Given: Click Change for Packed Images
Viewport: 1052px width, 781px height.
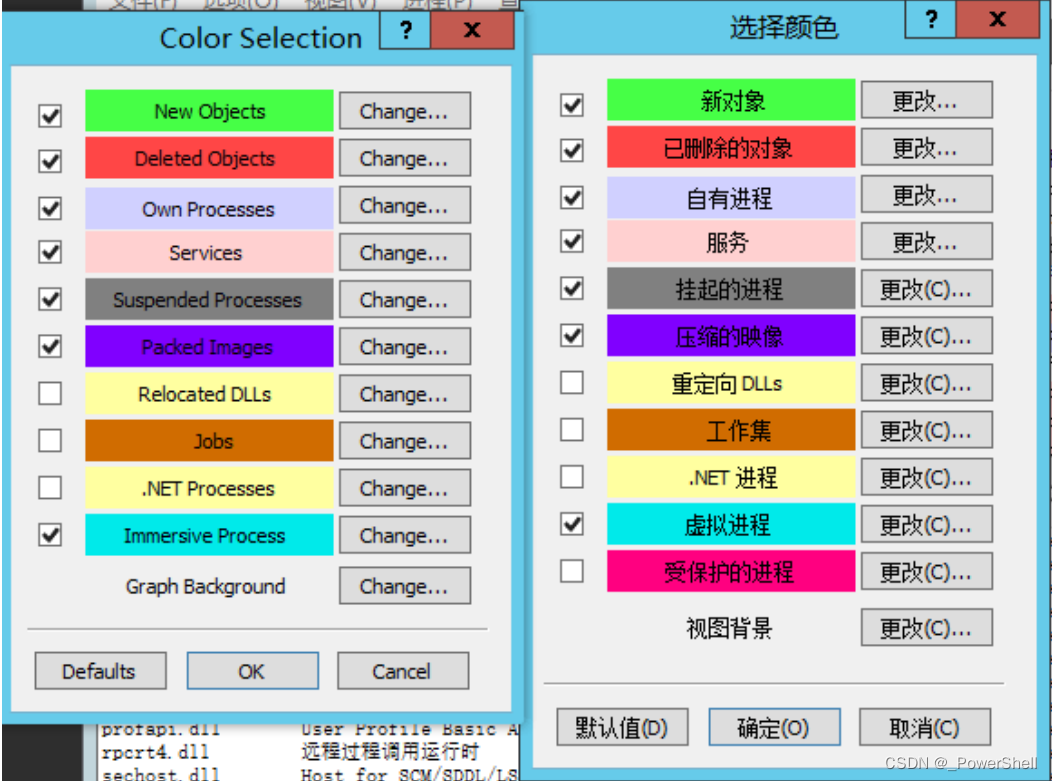Looking at the screenshot, I should tap(405, 346).
